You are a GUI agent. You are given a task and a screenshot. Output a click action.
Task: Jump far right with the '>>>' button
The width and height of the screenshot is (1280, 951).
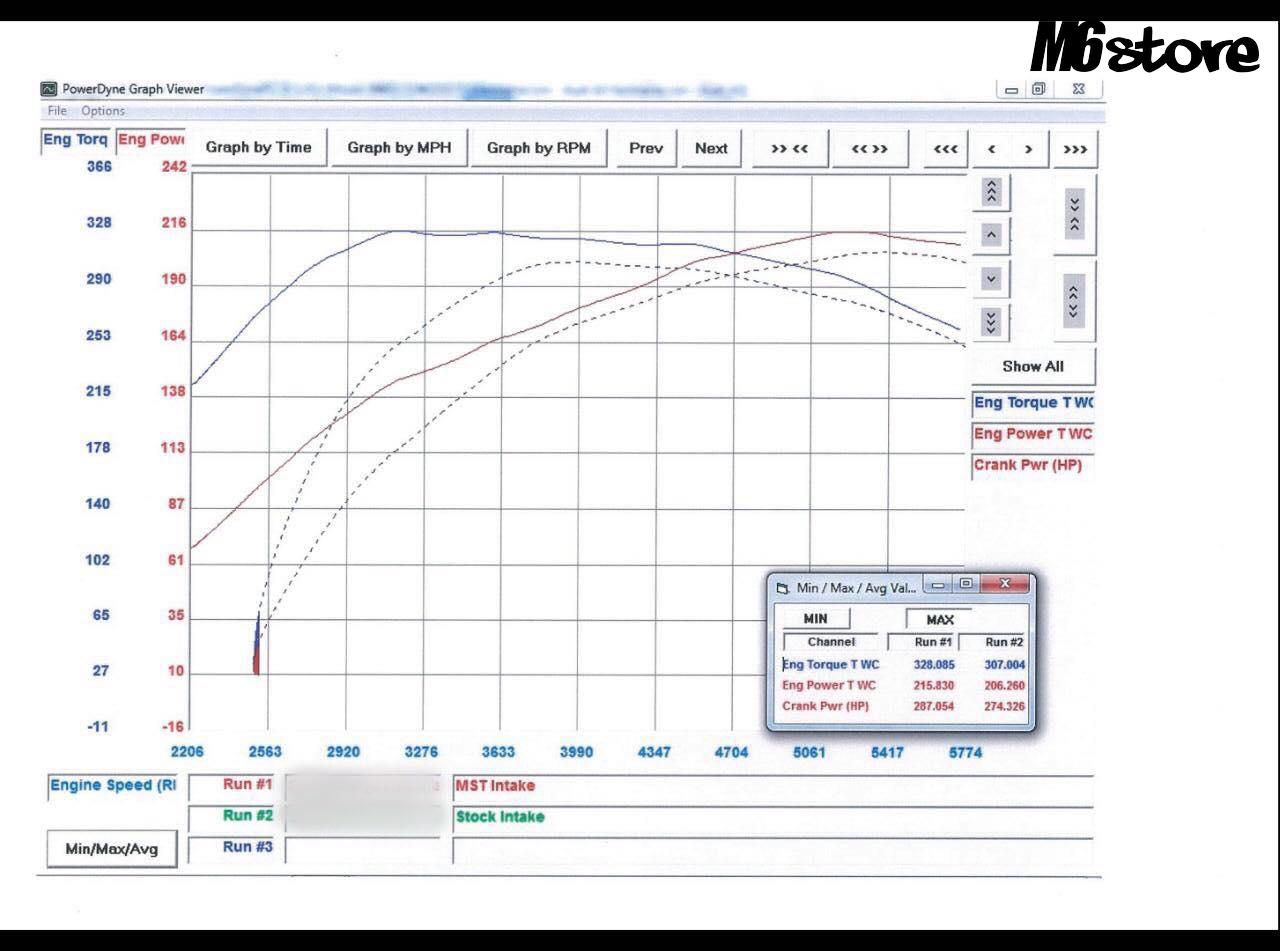pyautogui.click(x=1076, y=148)
